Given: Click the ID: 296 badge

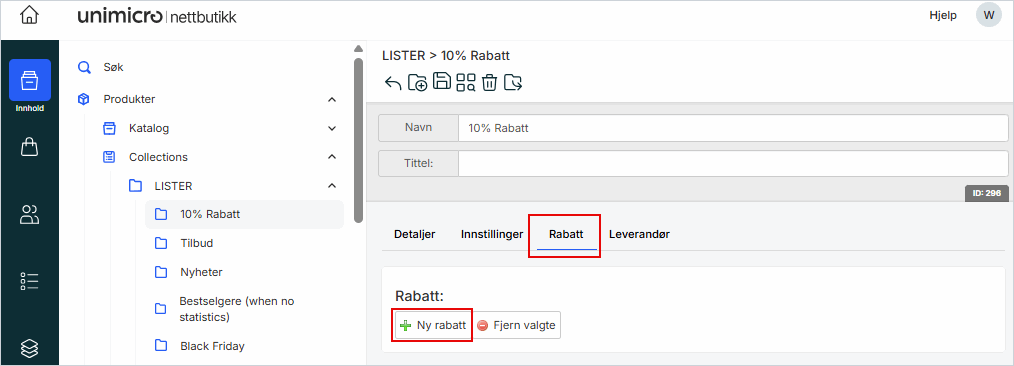Looking at the screenshot, I should tap(987, 193).
